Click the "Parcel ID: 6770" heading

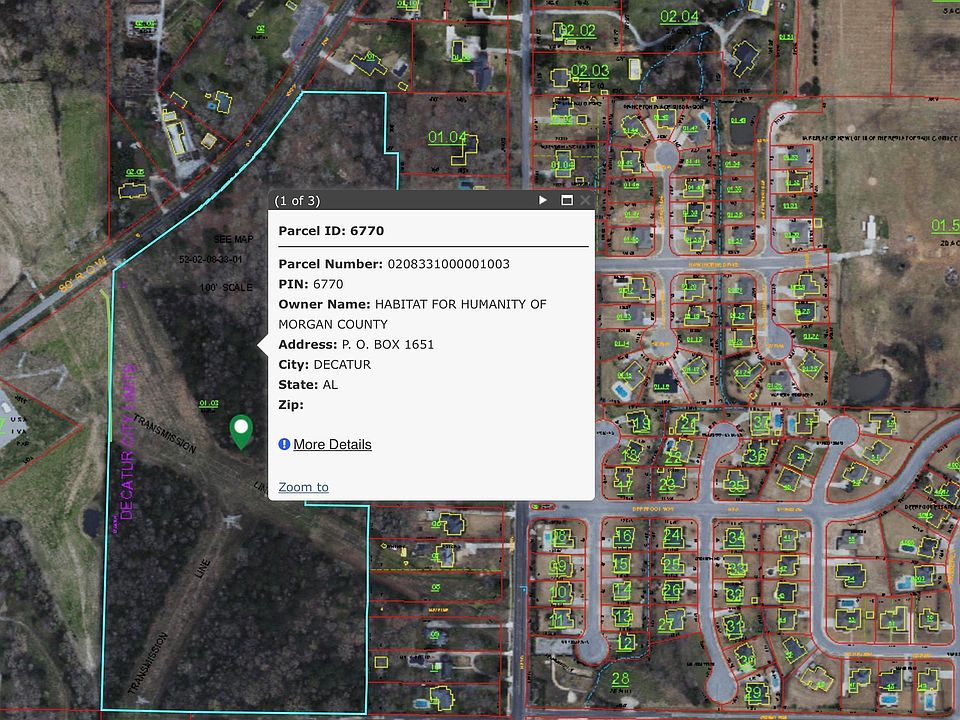pos(331,231)
